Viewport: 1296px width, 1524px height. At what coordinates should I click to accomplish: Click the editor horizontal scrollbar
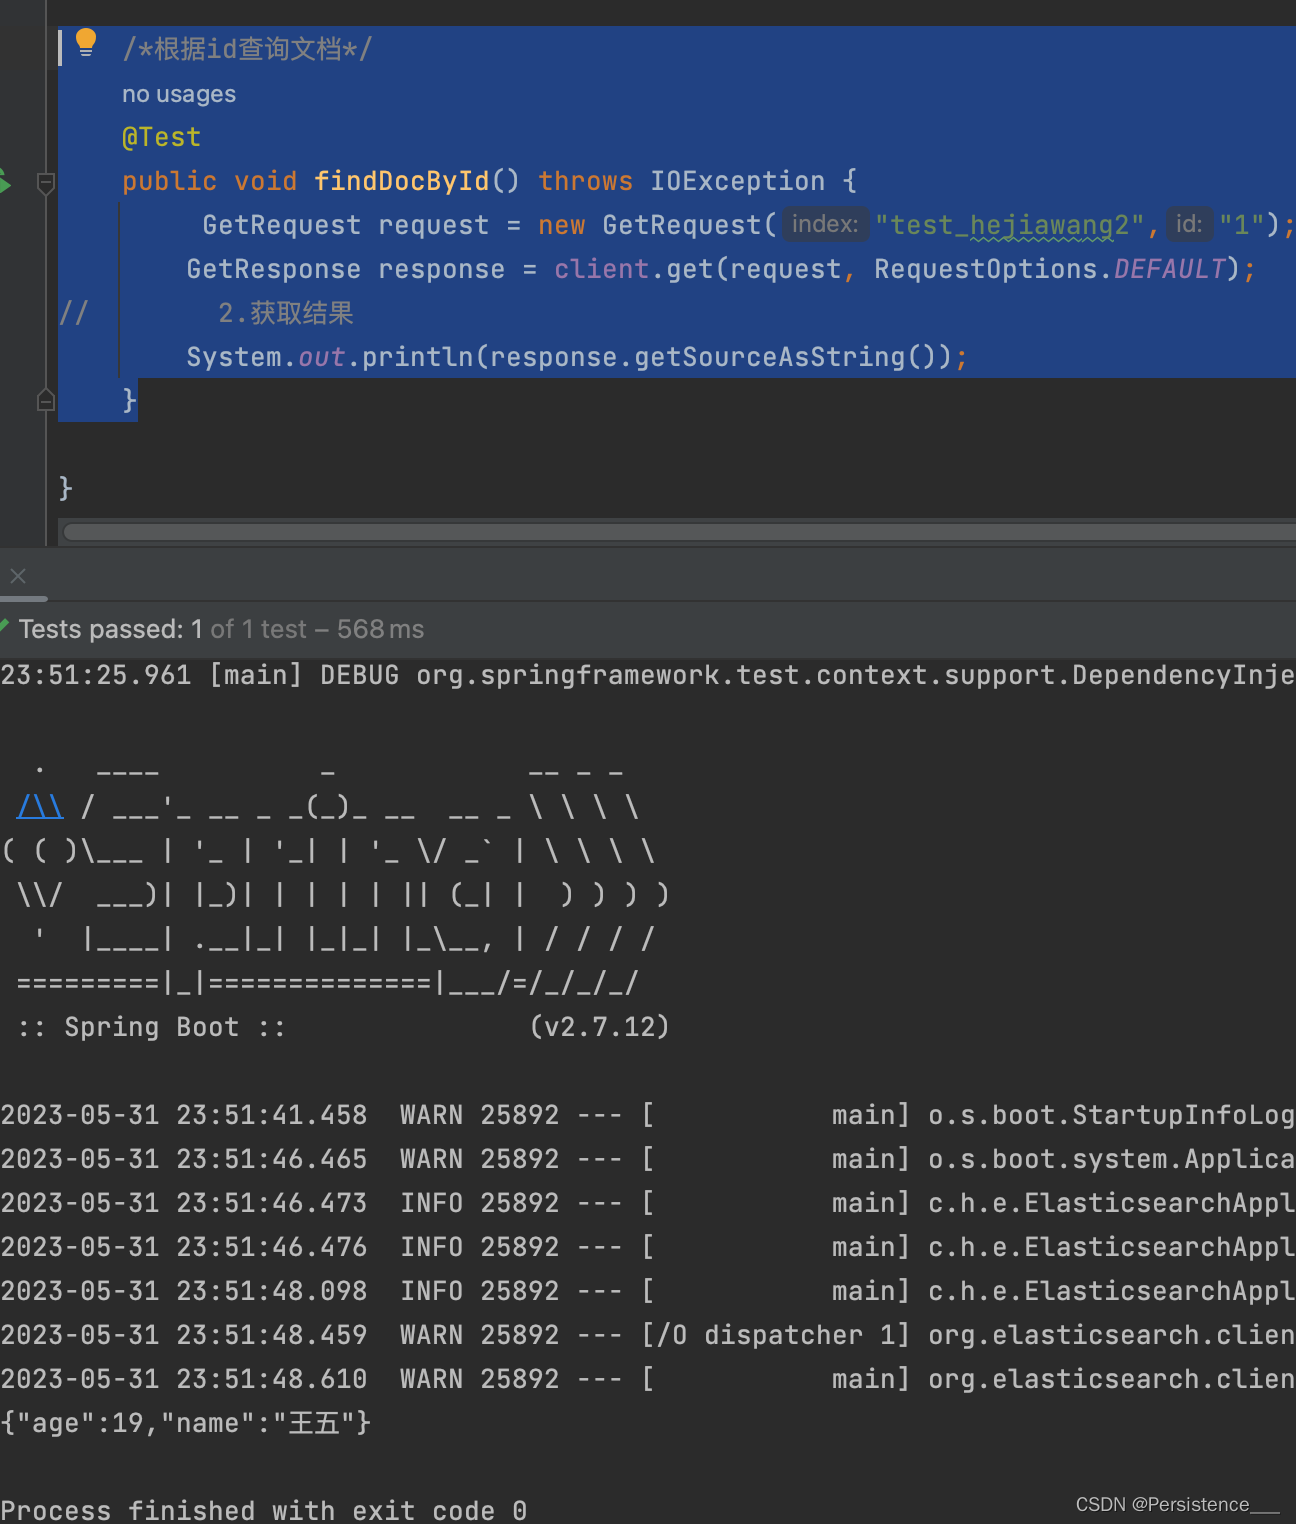point(679,532)
